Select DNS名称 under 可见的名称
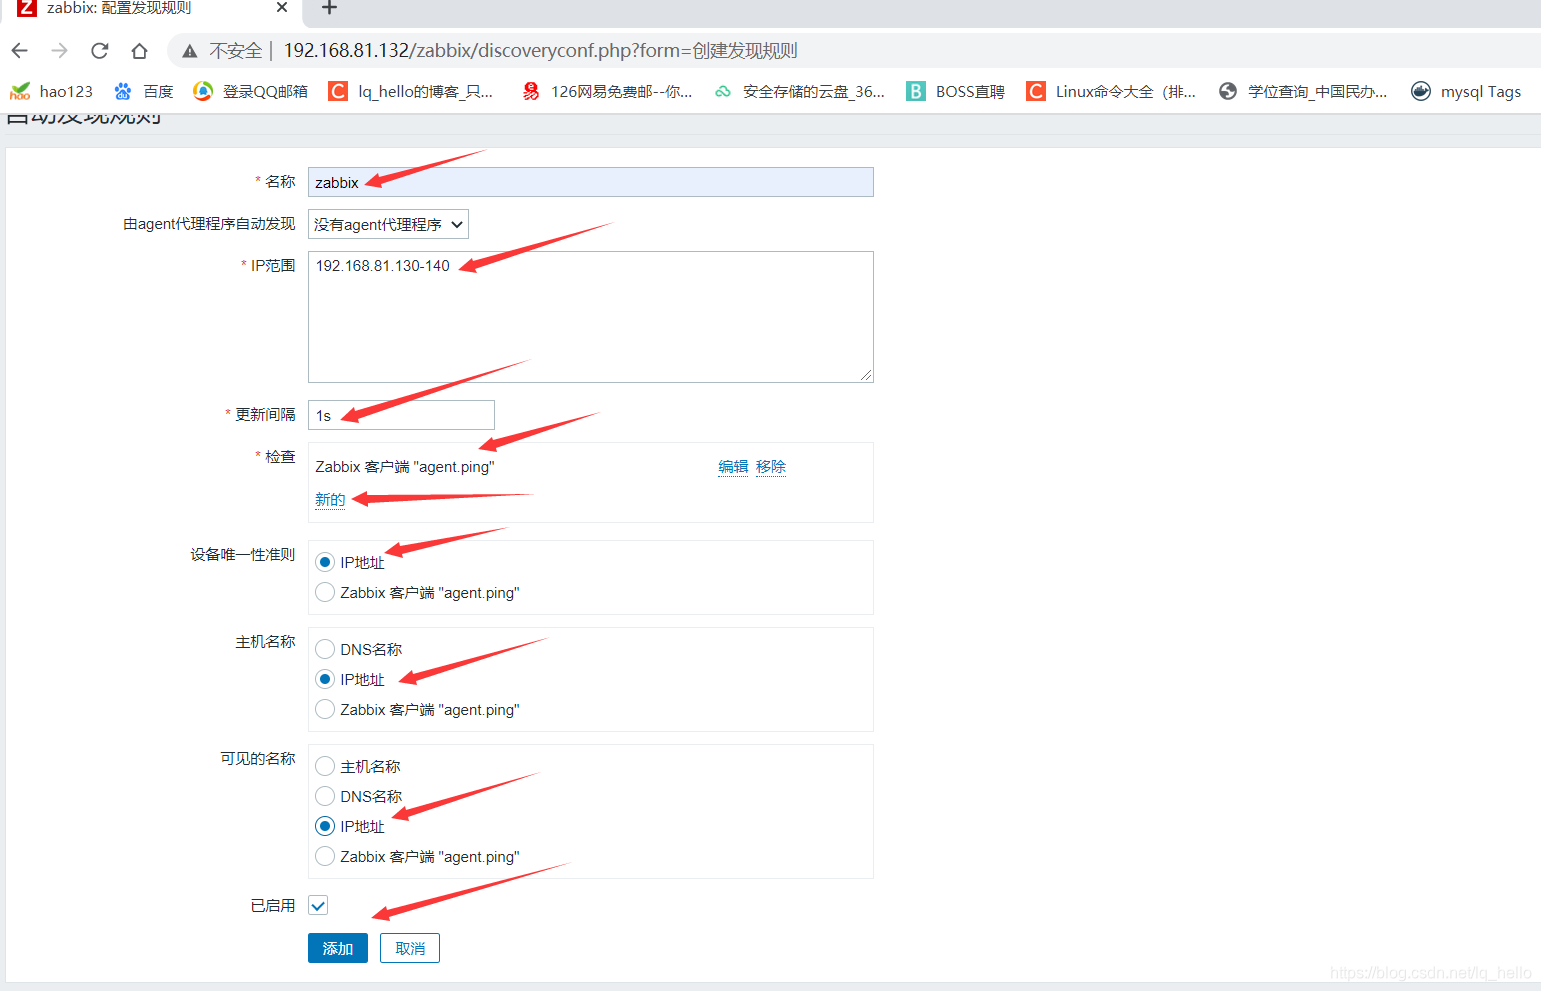Screen dimensions: 1541x991 [x=325, y=796]
